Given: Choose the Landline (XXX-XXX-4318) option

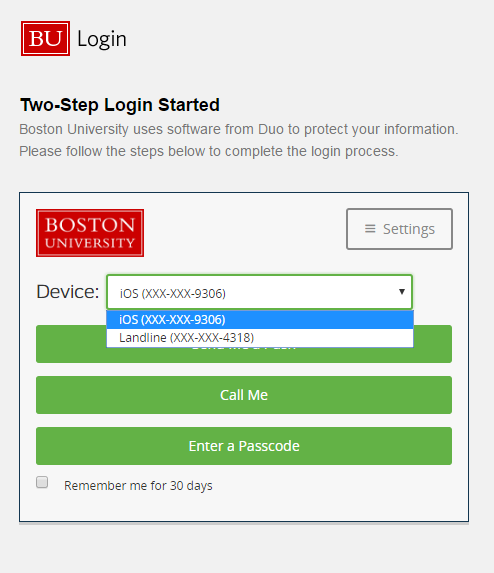Looking at the screenshot, I should point(260,338).
